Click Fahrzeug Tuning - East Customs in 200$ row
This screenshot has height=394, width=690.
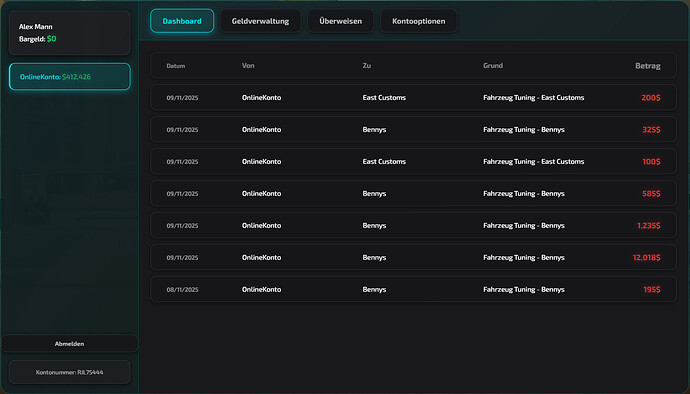pos(533,98)
